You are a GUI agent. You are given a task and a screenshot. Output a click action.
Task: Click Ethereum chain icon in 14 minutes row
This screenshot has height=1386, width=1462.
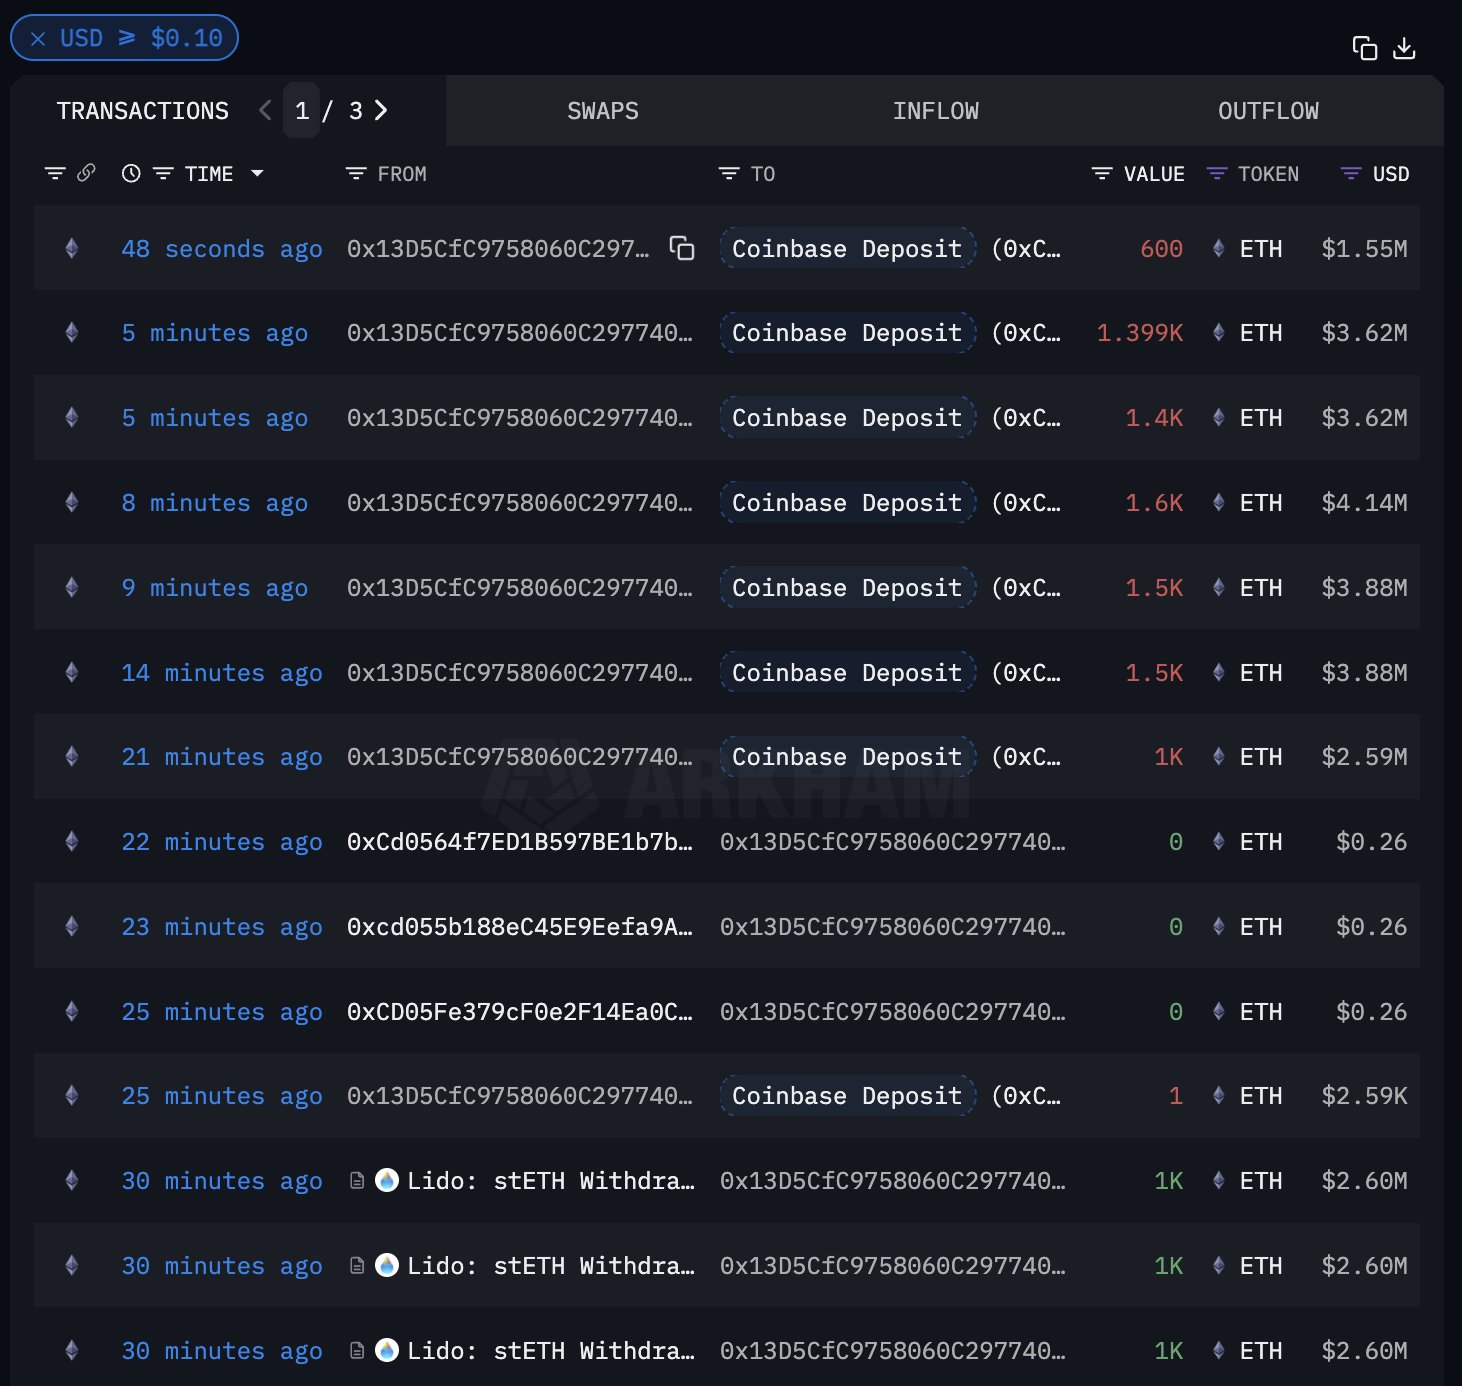click(72, 672)
